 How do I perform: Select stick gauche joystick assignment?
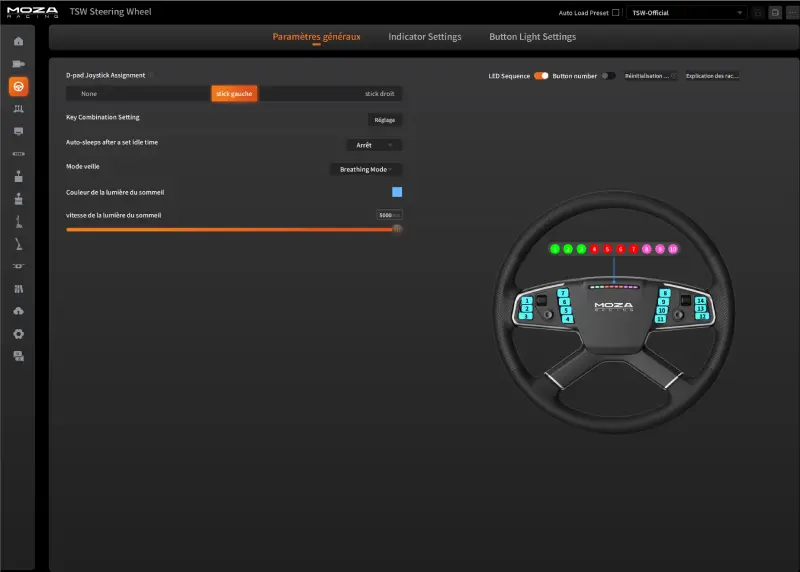[234, 93]
